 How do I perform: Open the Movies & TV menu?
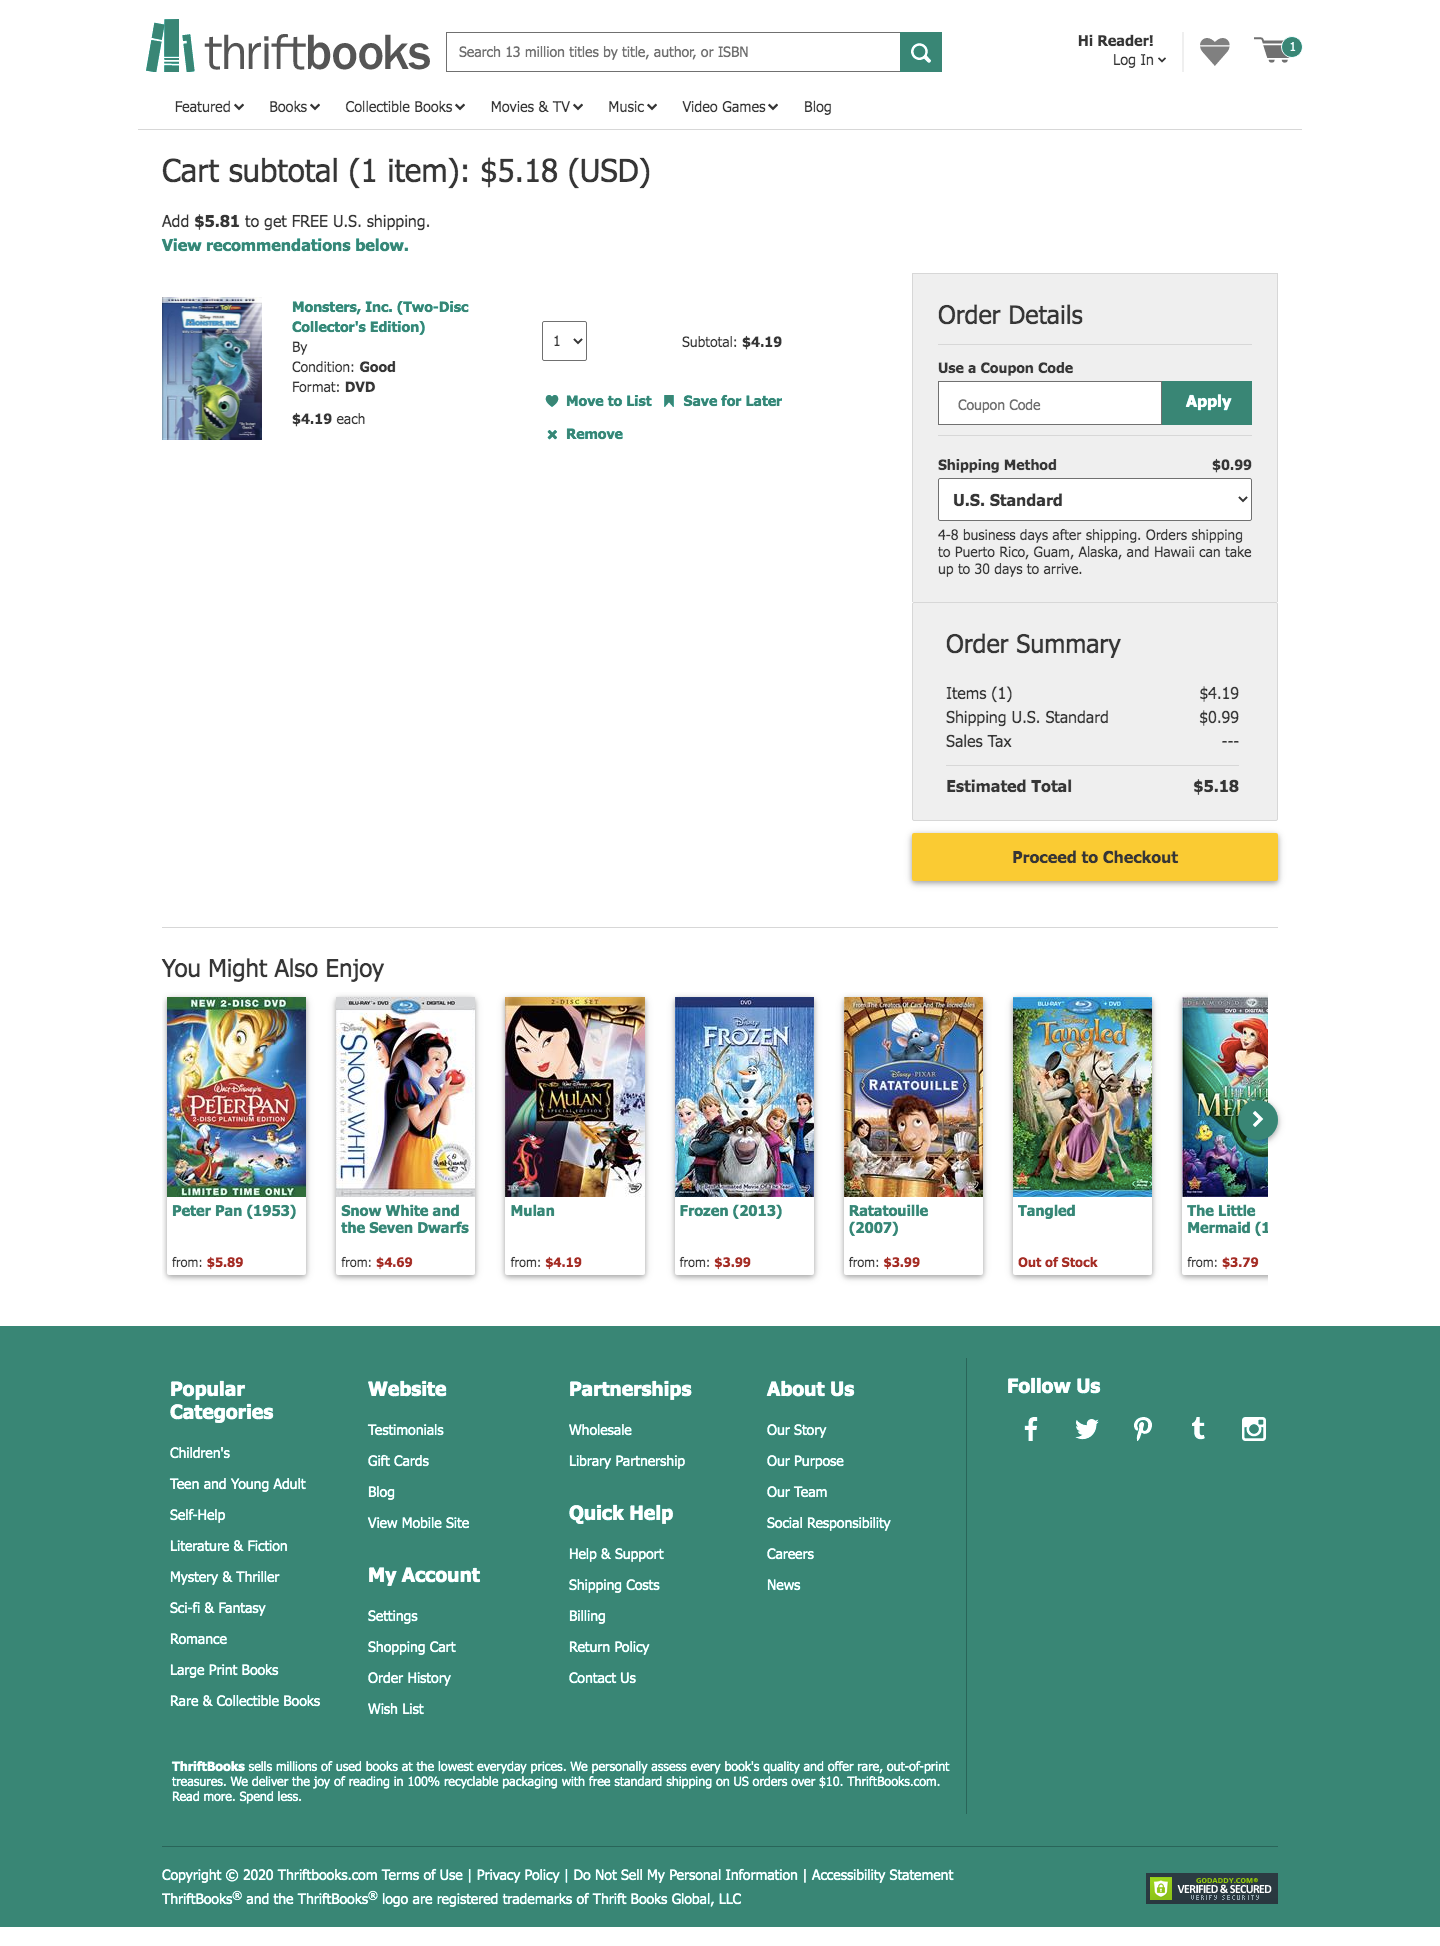pyautogui.click(x=537, y=107)
